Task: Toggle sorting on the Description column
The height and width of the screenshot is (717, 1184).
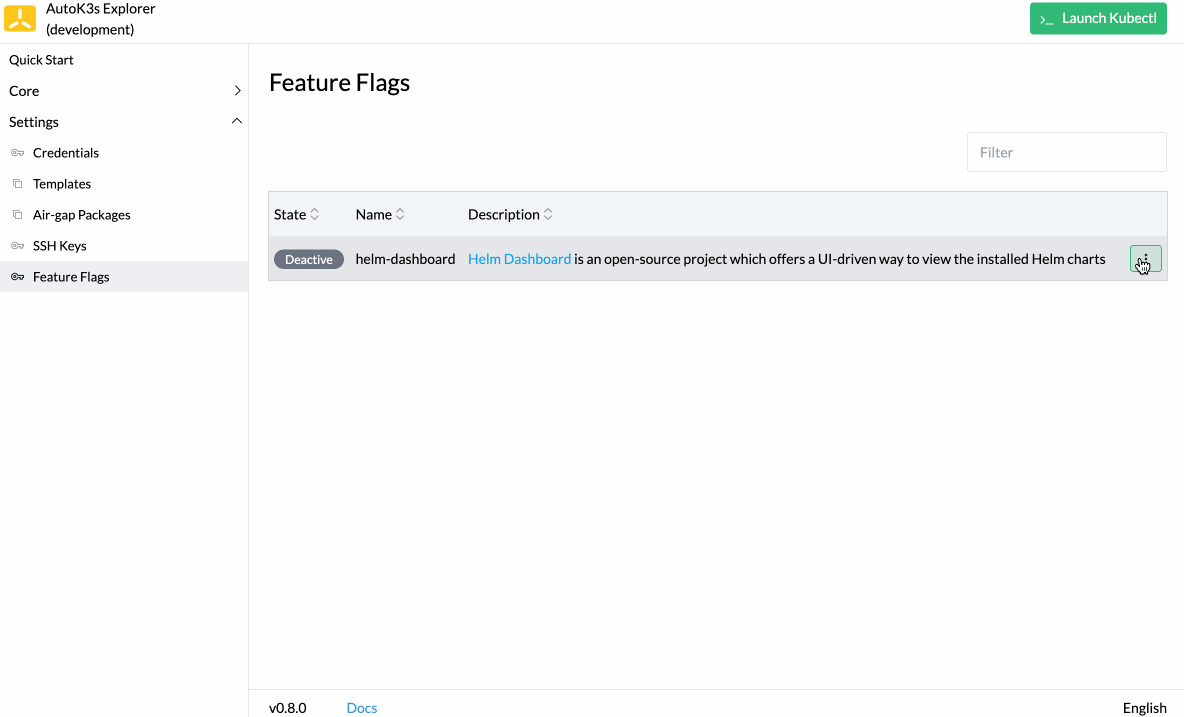Action: (548, 213)
